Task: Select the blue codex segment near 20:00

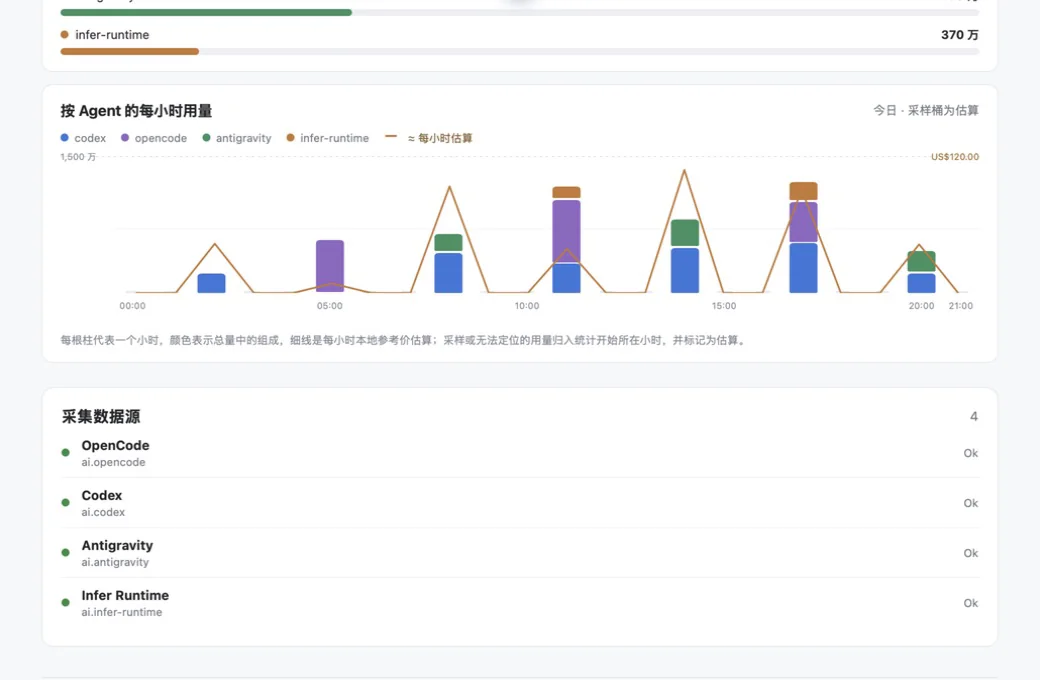Action: coord(921,283)
